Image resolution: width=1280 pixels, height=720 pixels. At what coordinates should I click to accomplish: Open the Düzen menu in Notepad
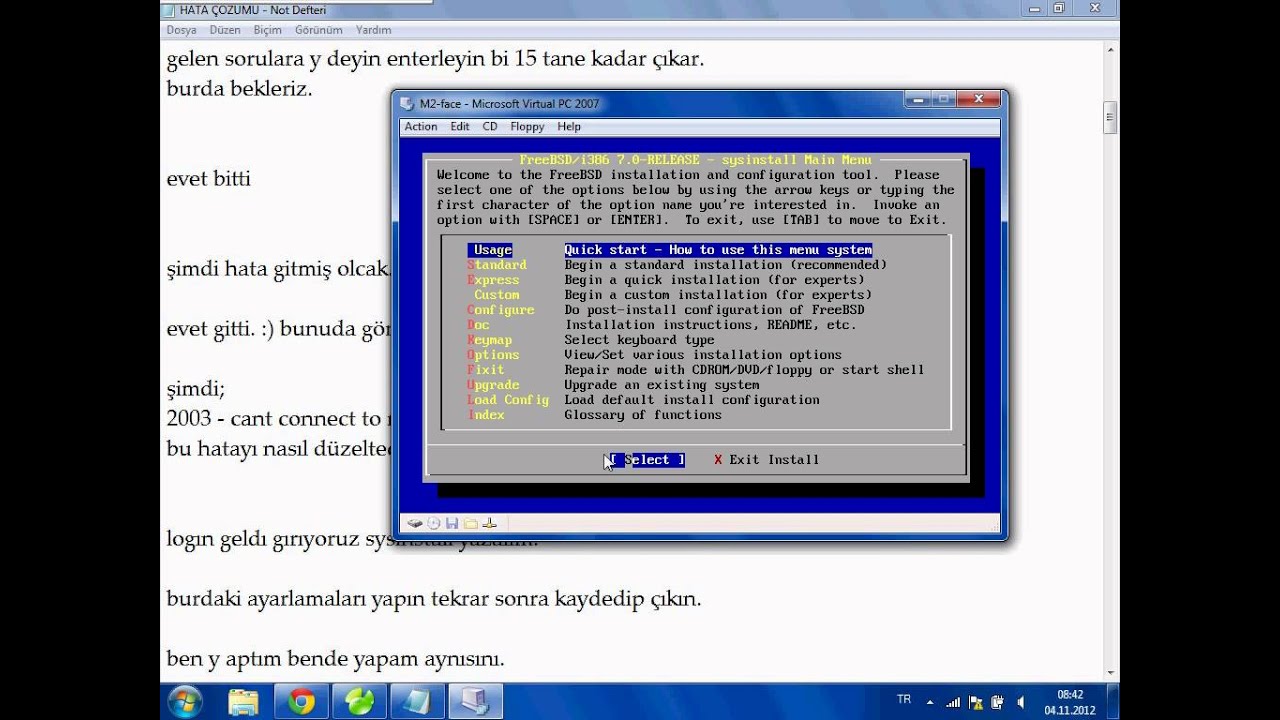(225, 30)
